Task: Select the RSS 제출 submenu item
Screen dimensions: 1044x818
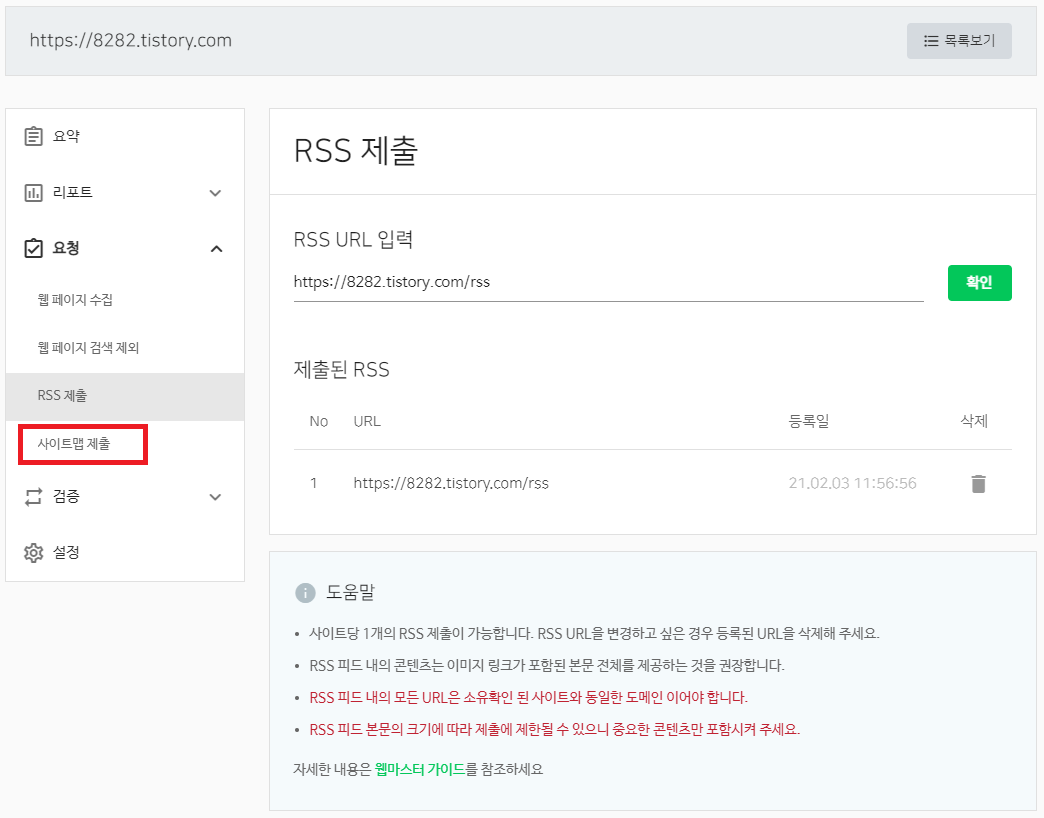Action: [125, 396]
